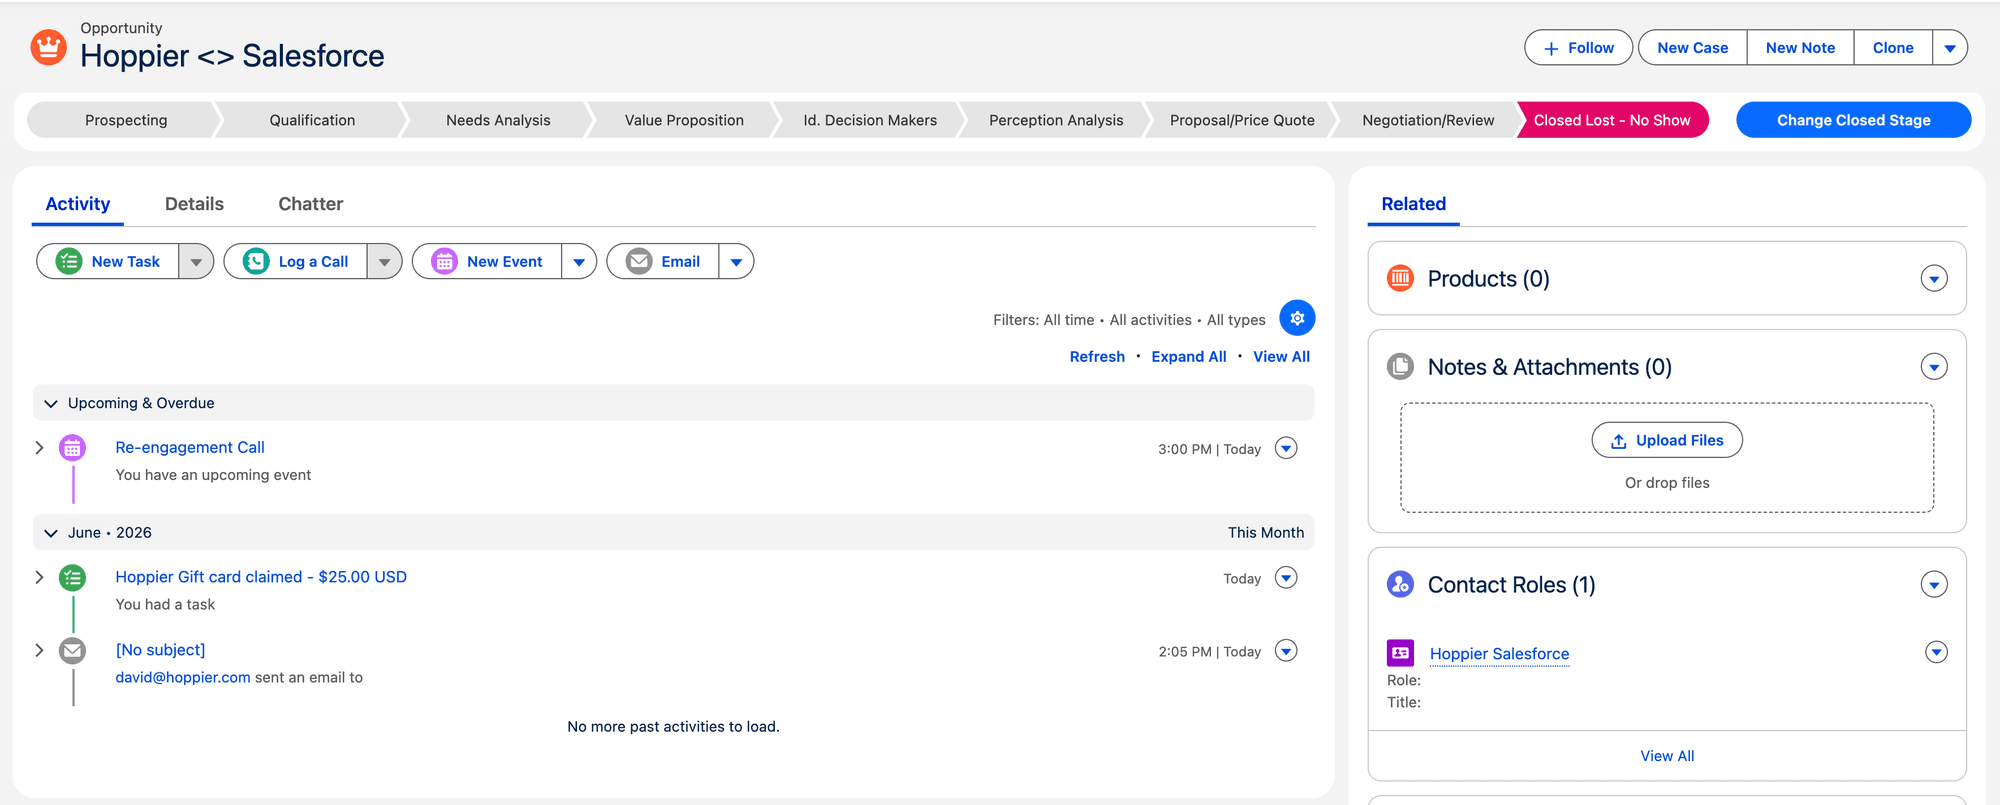Select the Closed Lost - No Show stage
2000x805 pixels.
click(x=1612, y=120)
